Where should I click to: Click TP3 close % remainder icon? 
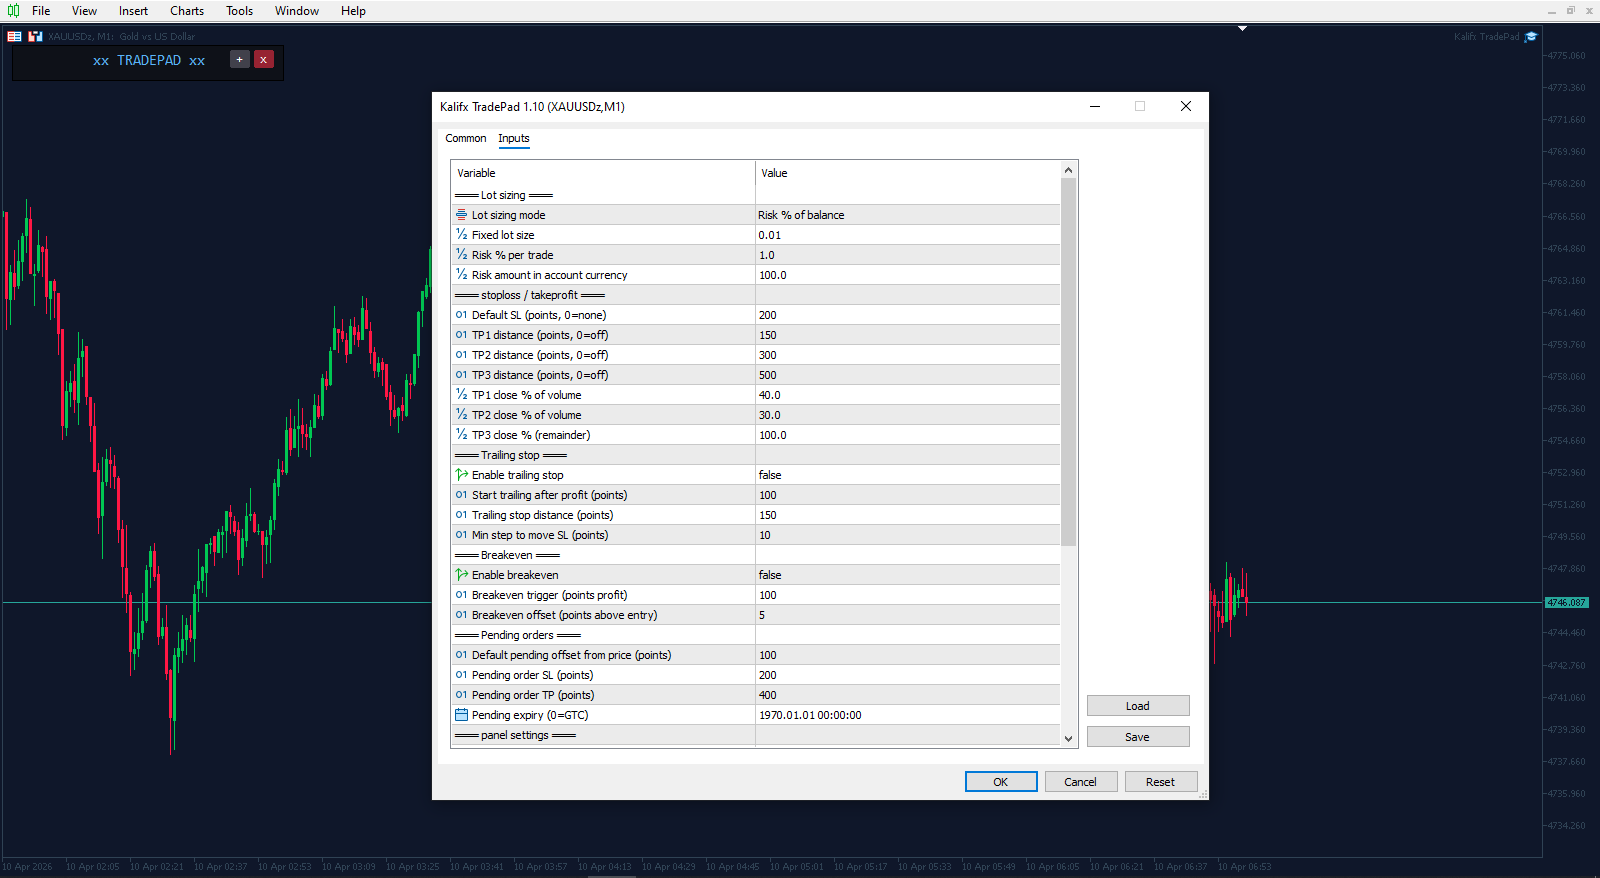[461, 435]
